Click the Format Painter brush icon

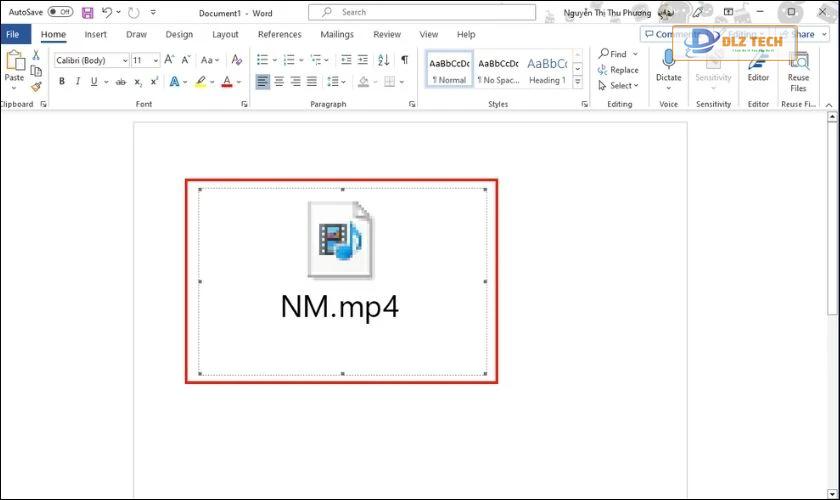coord(36,86)
